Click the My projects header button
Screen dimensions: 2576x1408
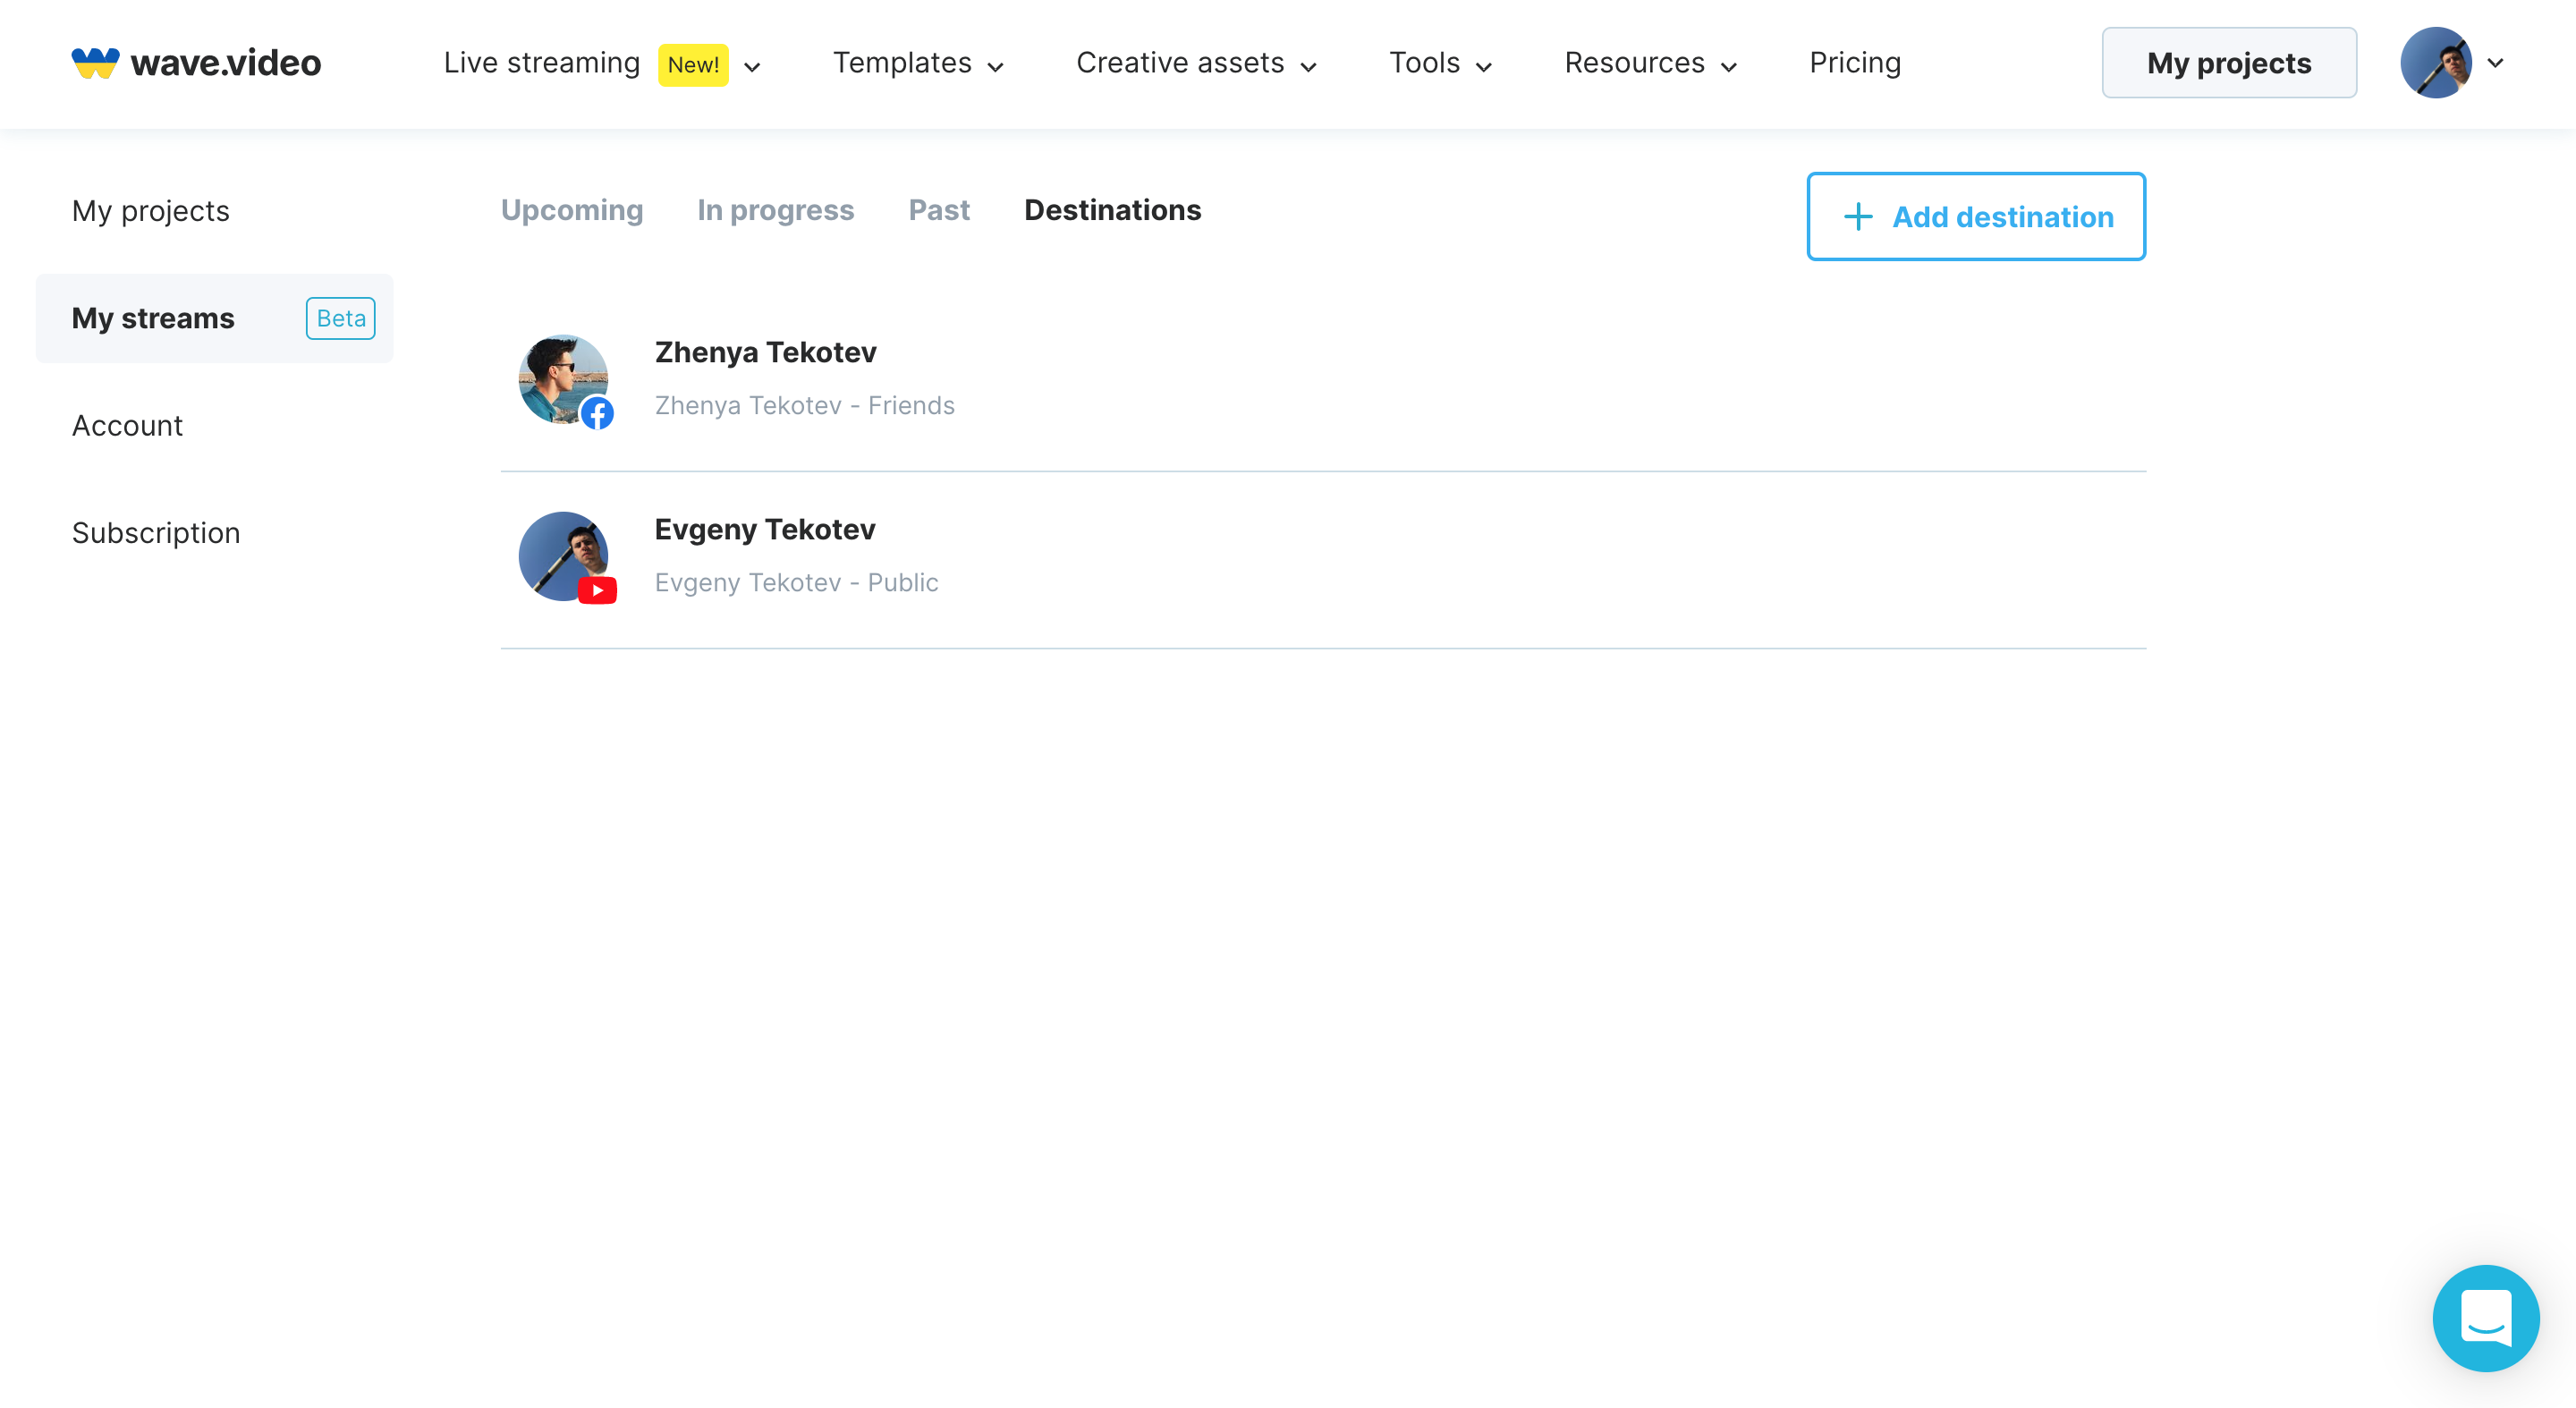[2229, 63]
